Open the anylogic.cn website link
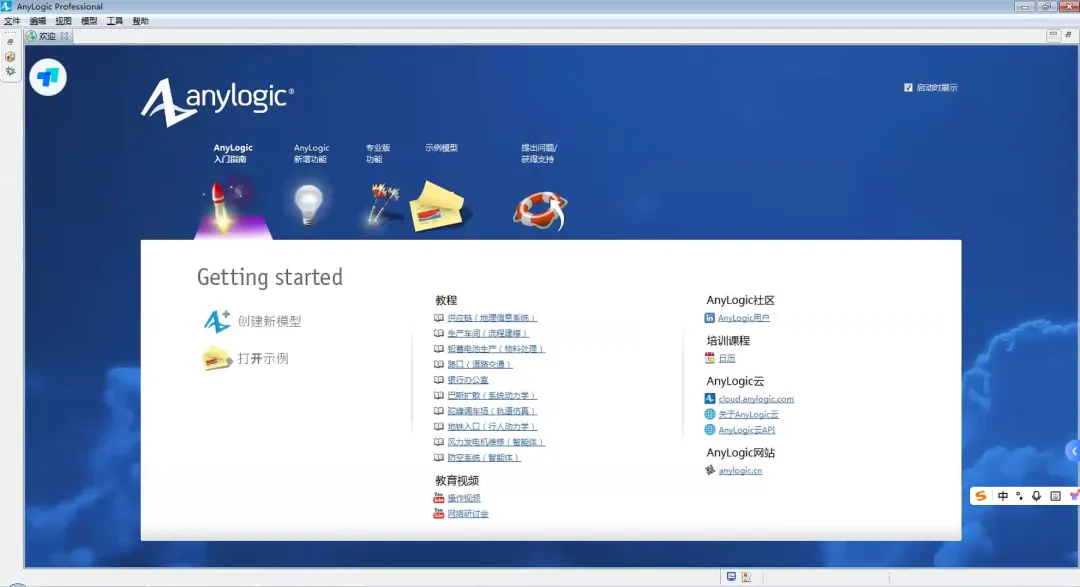The image size is (1080, 587). pos(740,471)
